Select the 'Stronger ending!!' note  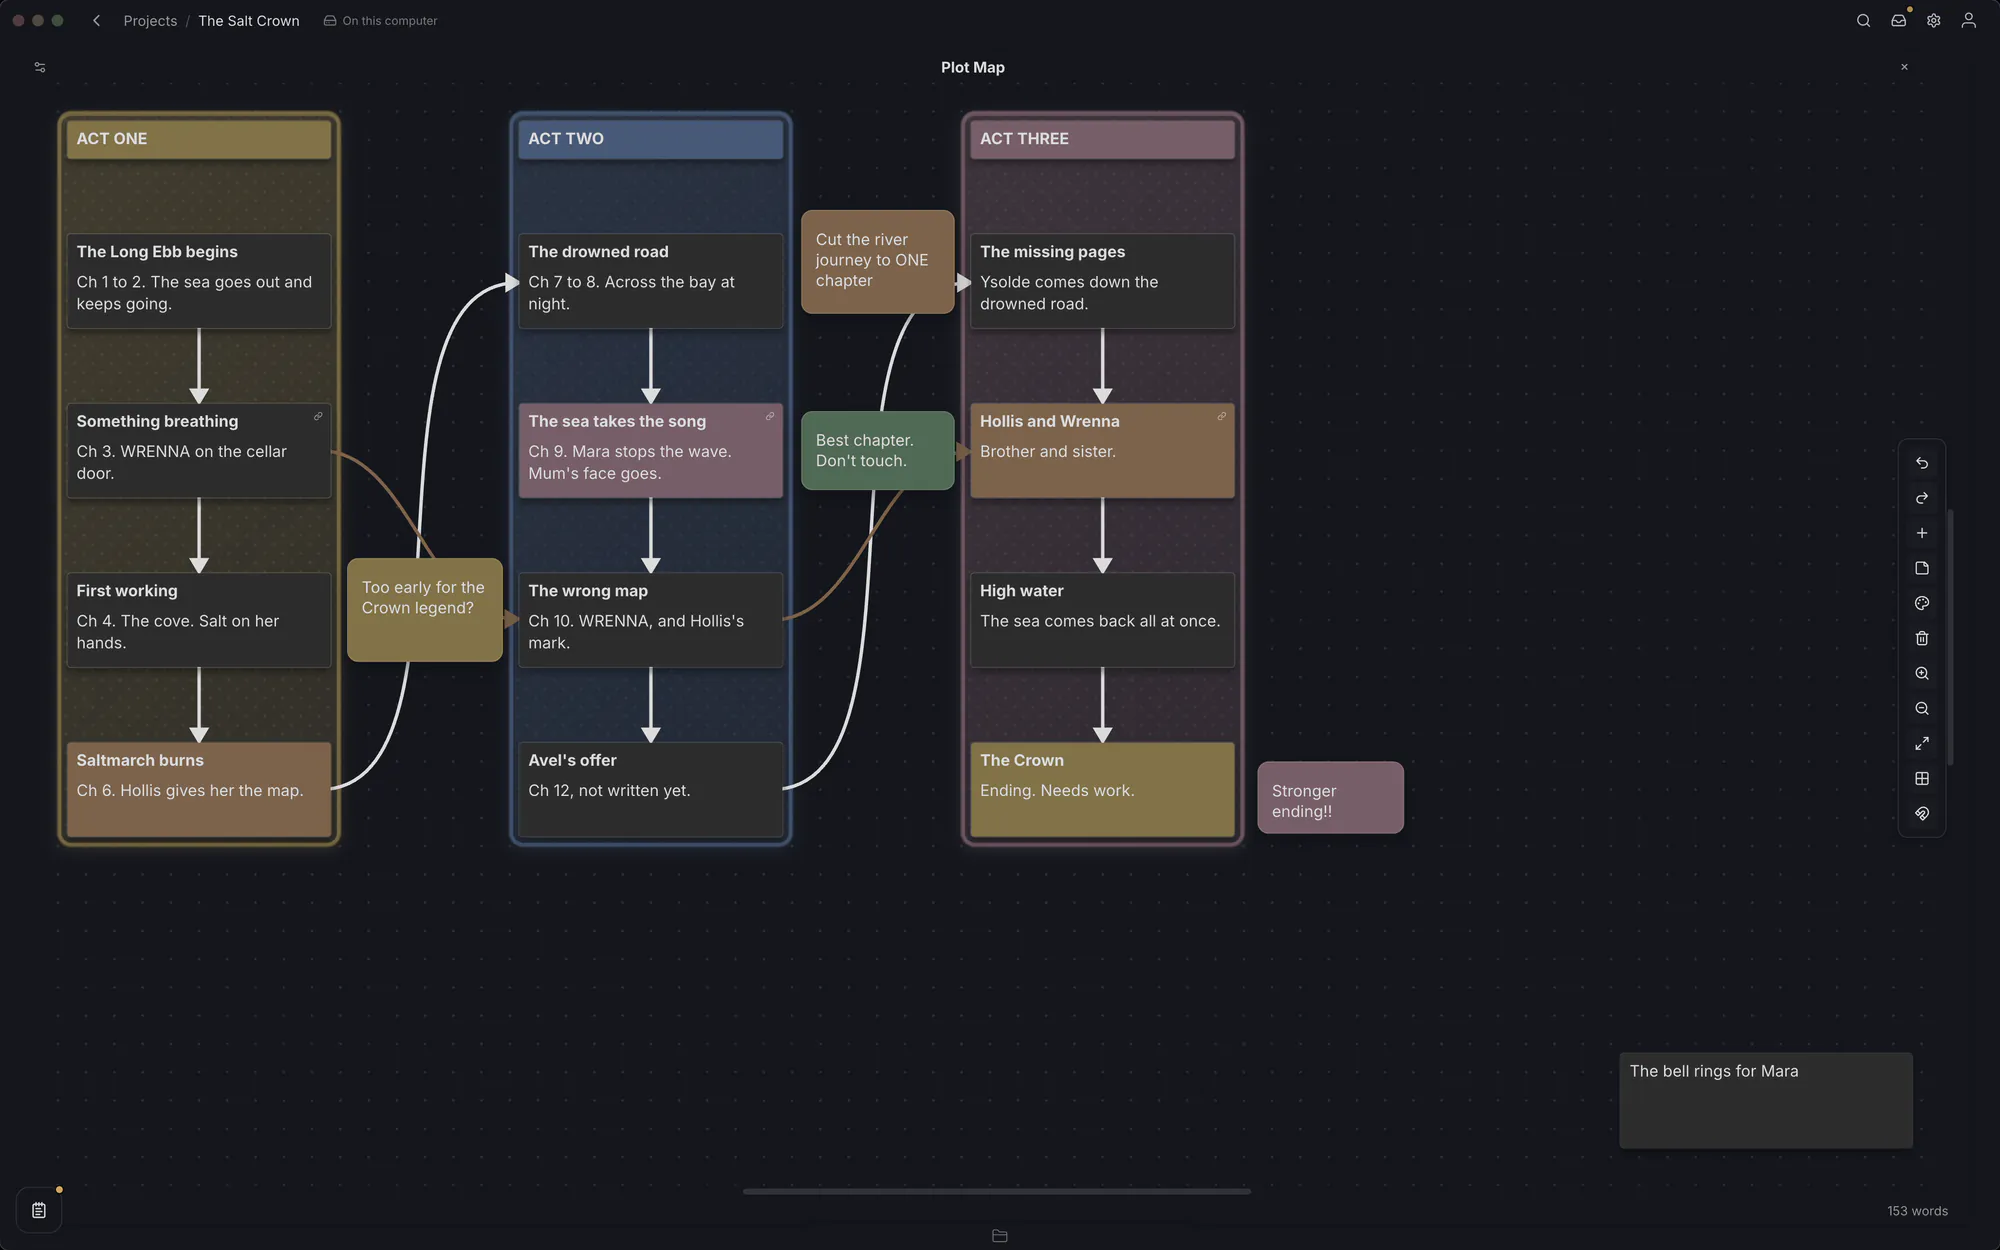(1330, 797)
